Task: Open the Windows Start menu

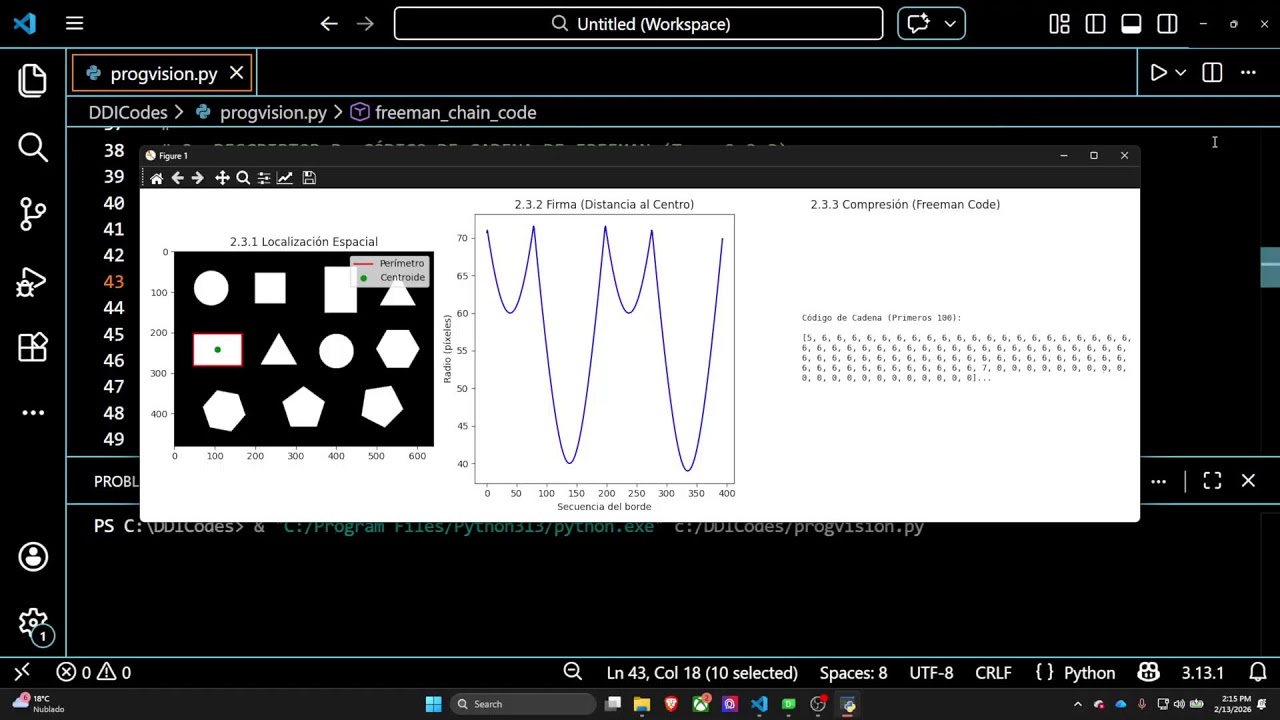Action: (433, 704)
